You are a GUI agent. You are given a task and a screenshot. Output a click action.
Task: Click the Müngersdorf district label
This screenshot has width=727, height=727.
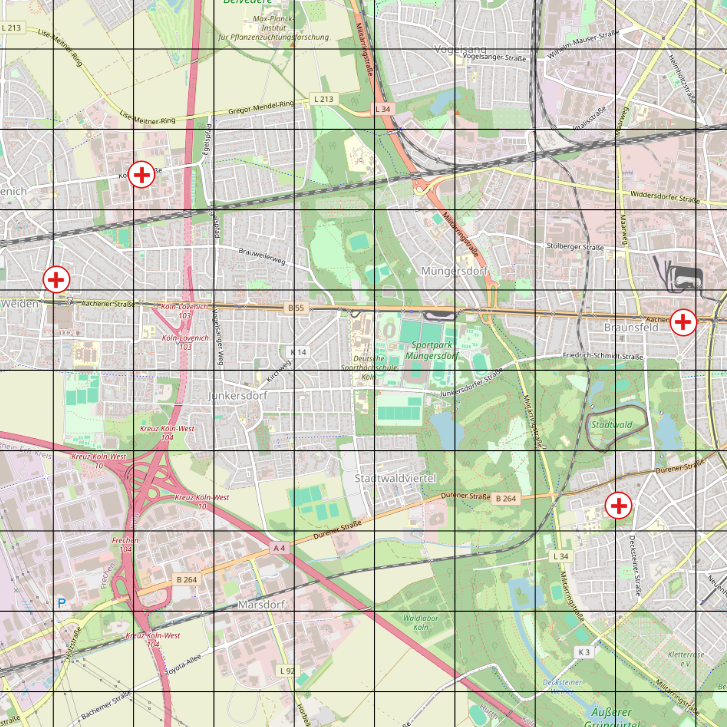[x=454, y=271]
